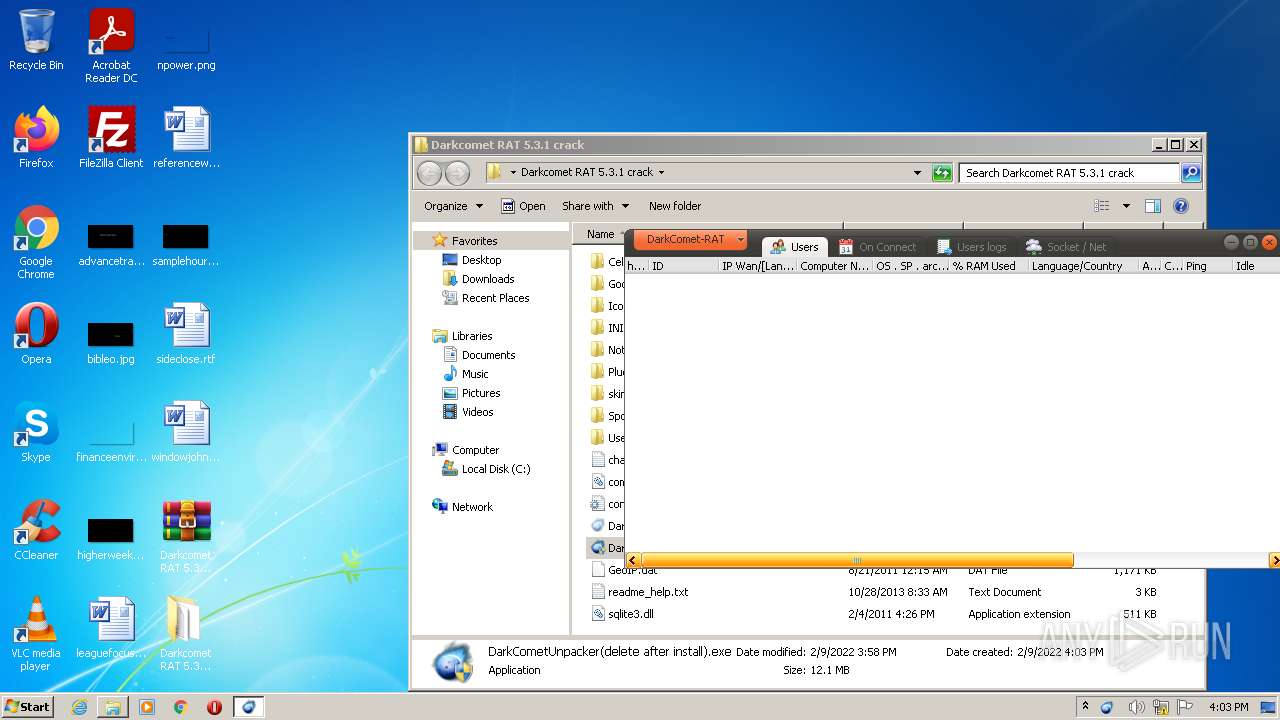Expand the Organize menu in Explorer
The image size is (1280, 720).
(453, 206)
